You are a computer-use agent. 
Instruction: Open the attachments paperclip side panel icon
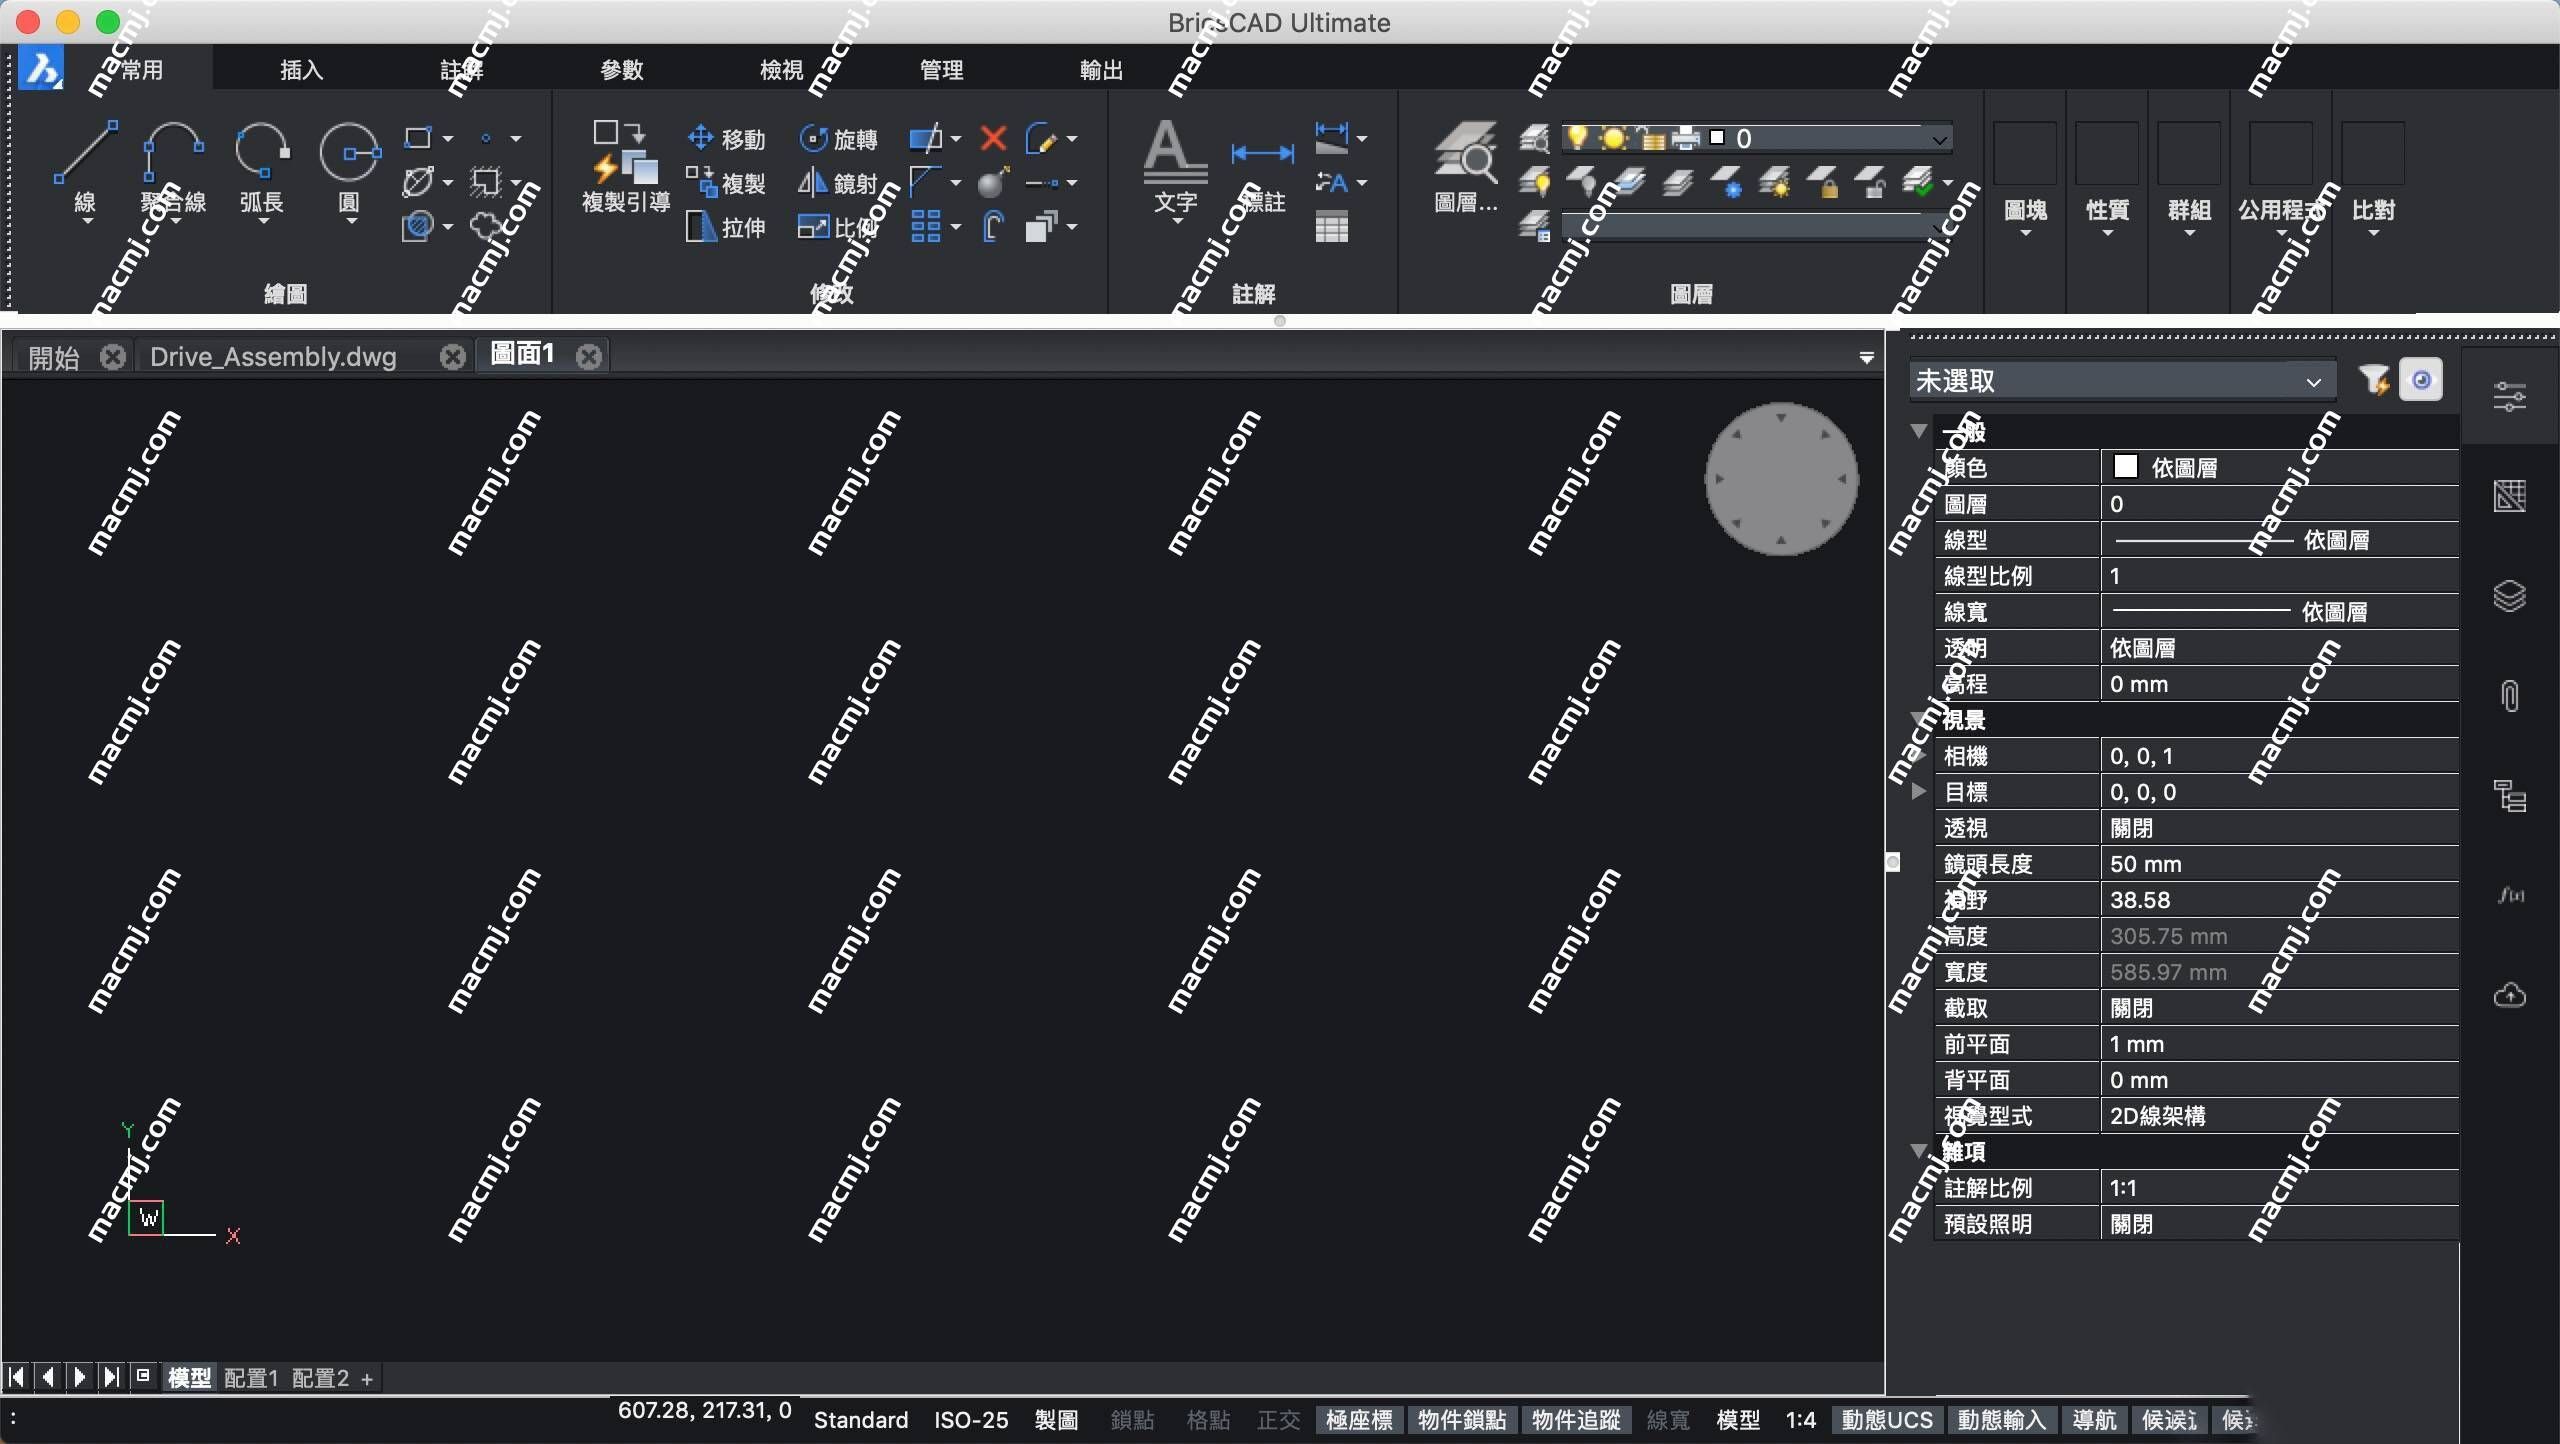(x=2510, y=696)
